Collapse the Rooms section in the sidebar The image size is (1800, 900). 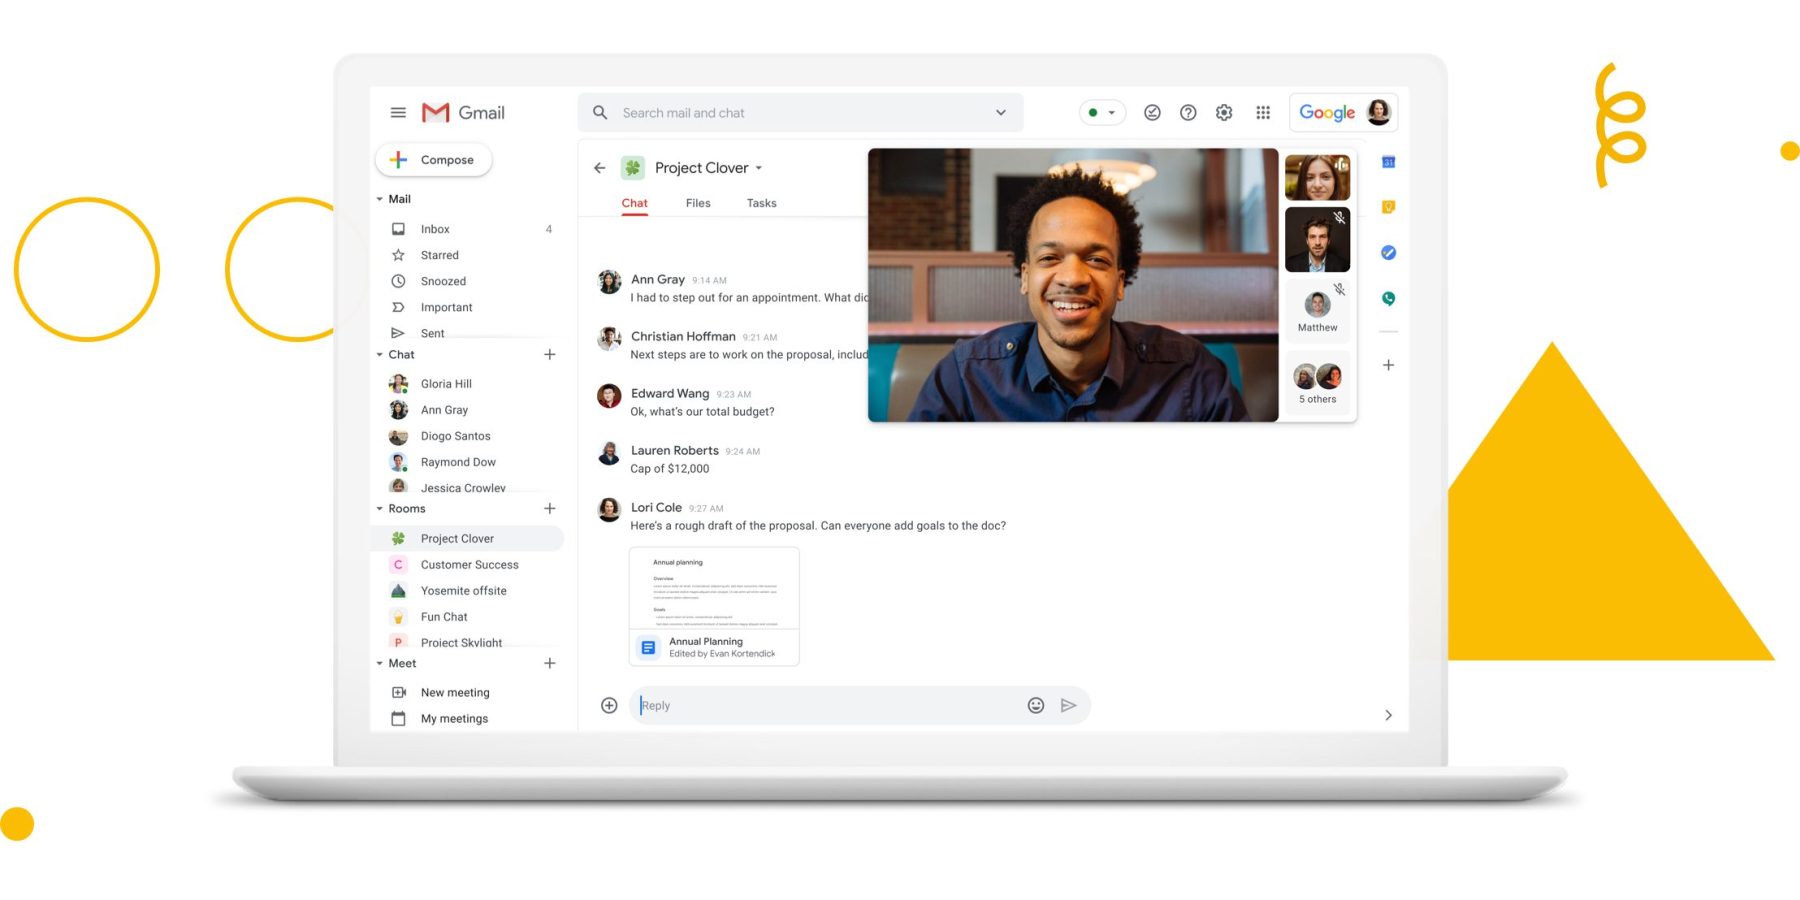click(x=379, y=508)
